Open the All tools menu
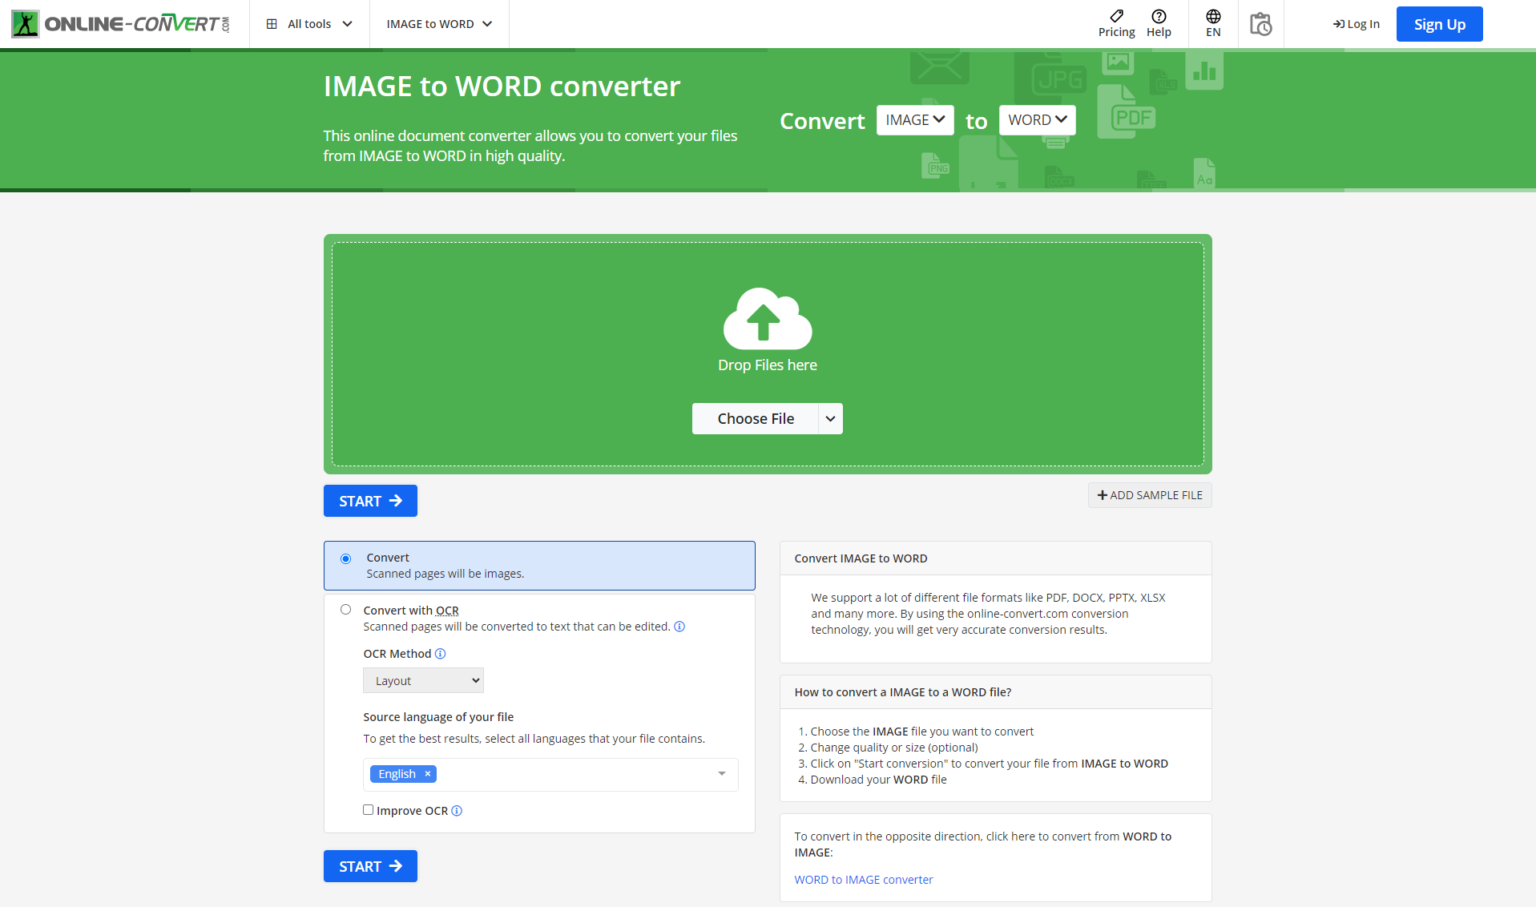 click(x=309, y=24)
